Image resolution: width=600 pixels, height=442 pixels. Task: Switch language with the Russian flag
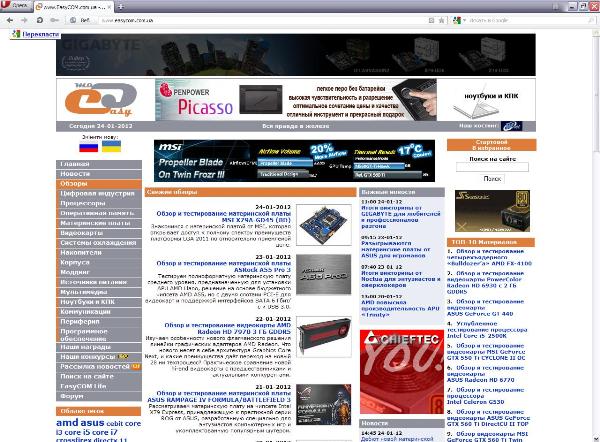point(88,147)
